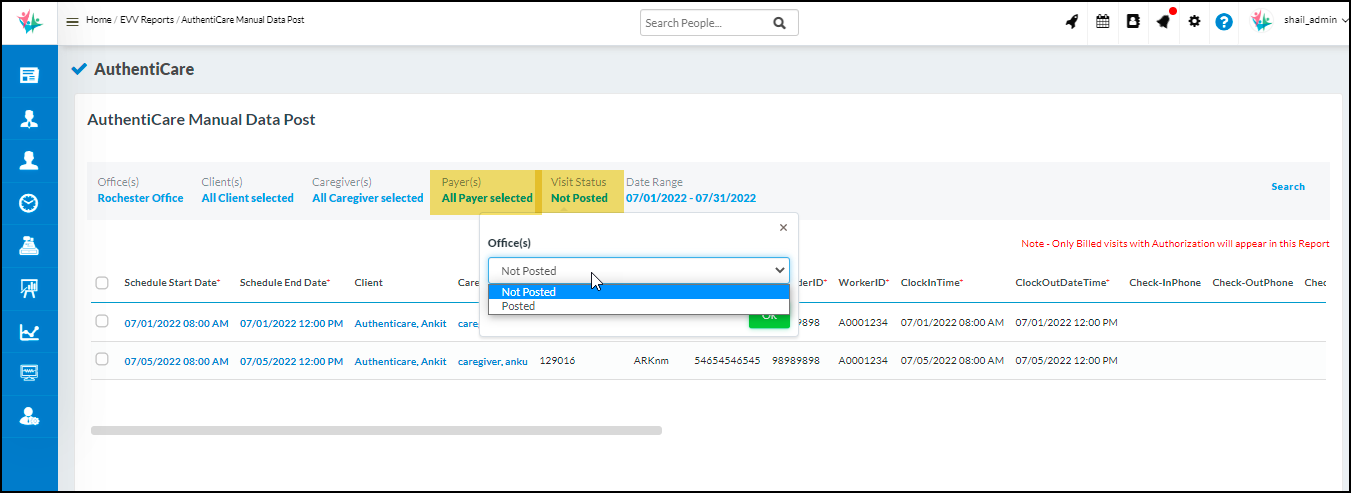Select the Posted option in list
This screenshot has width=1351, height=493.
[518, 306]
